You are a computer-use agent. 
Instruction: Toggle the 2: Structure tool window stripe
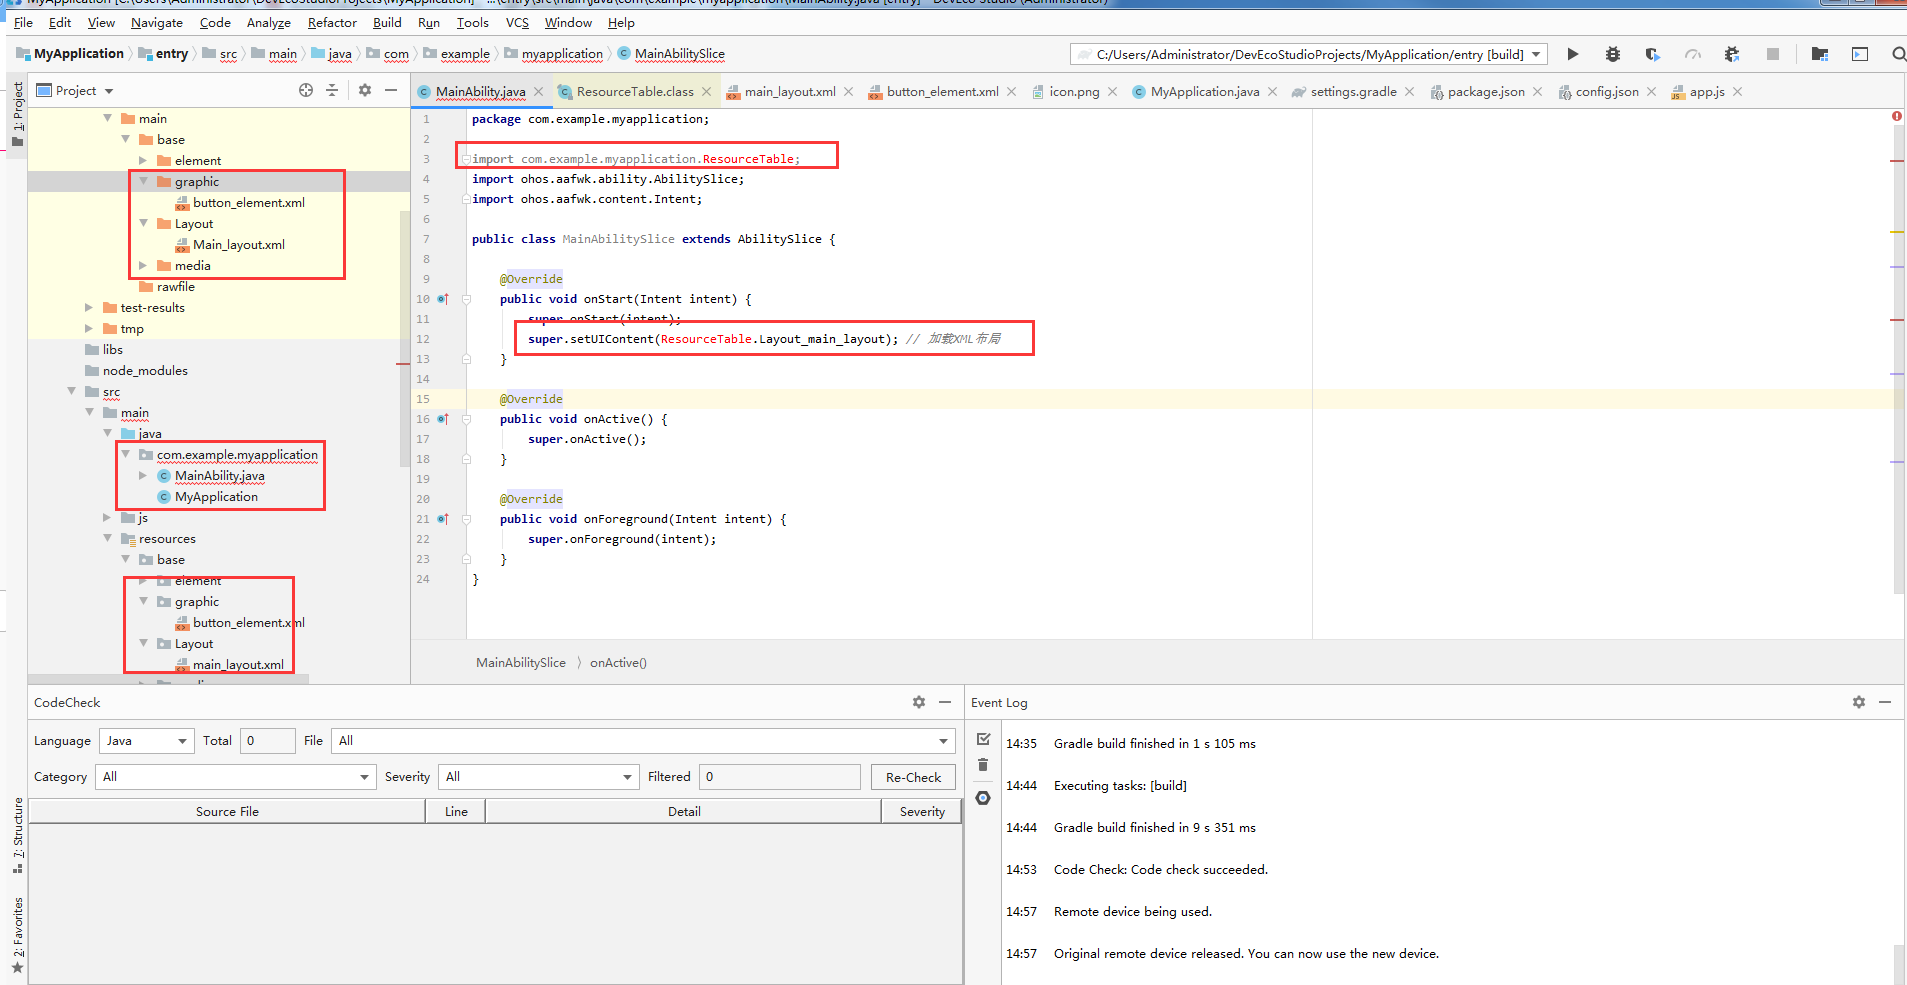tap(17, 835)
